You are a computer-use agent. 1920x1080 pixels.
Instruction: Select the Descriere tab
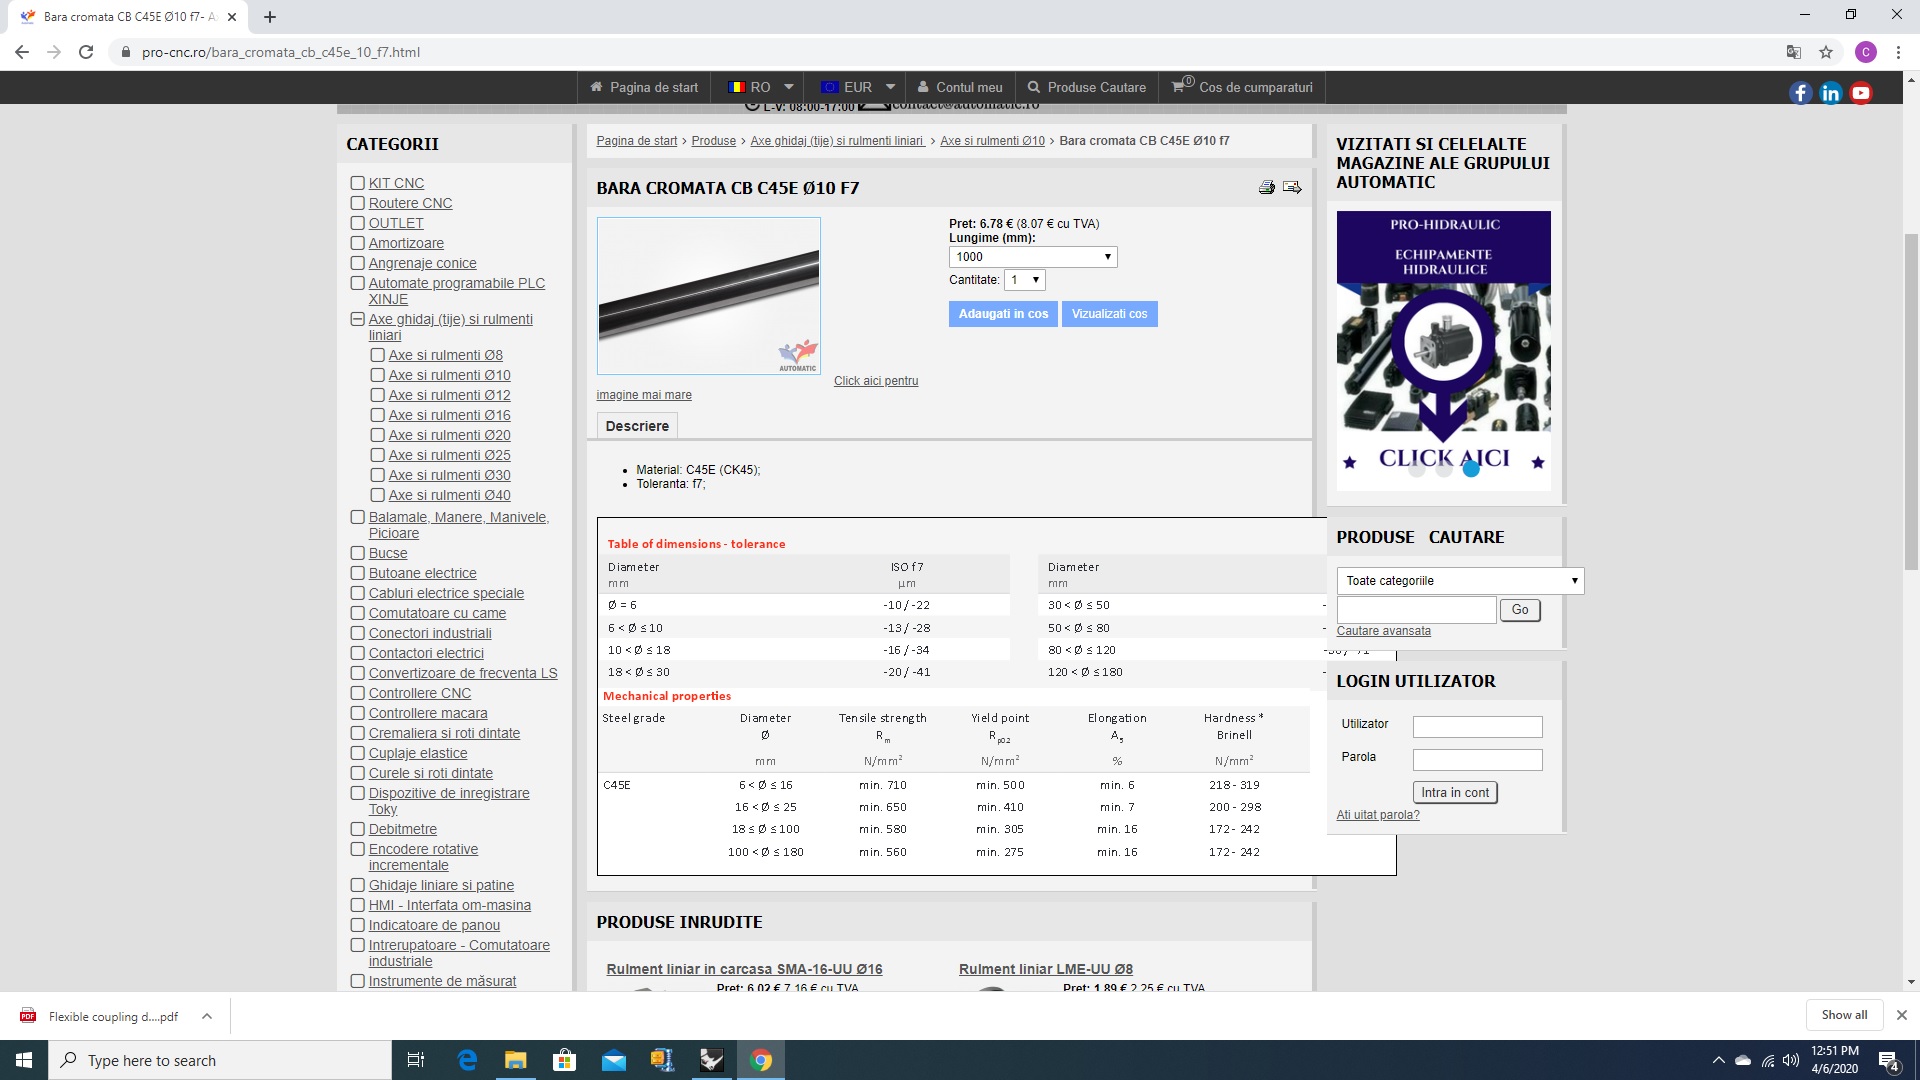(x=637, y=426)
